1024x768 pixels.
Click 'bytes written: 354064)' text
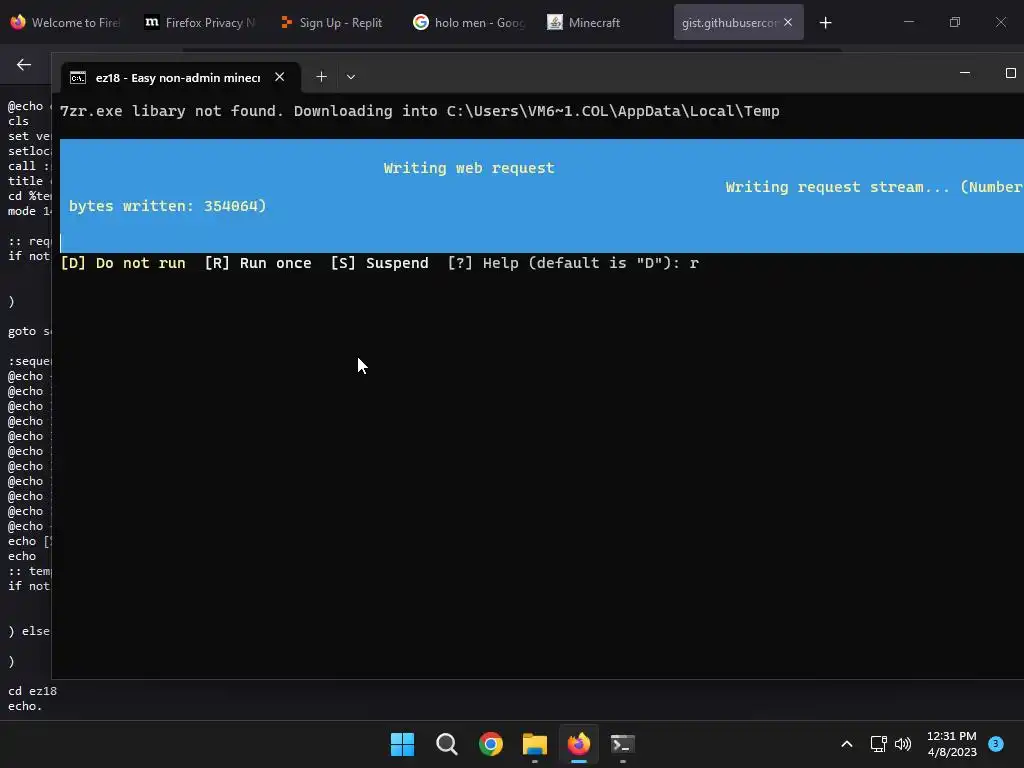pos(167,206)
